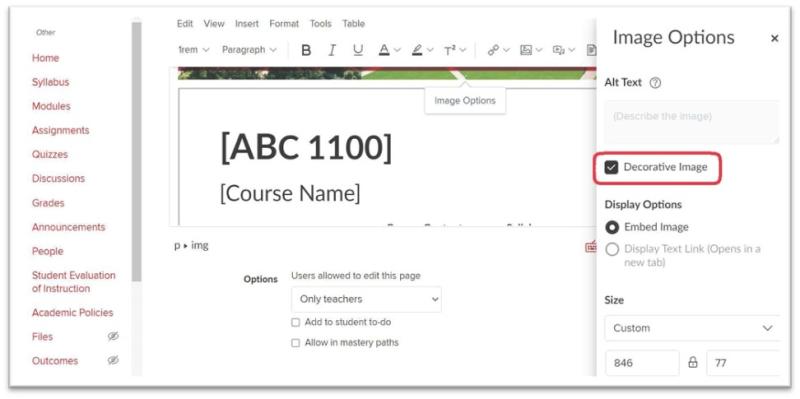
Task: Toggle underline formatting in the toolbar
Action: point(358,50)
